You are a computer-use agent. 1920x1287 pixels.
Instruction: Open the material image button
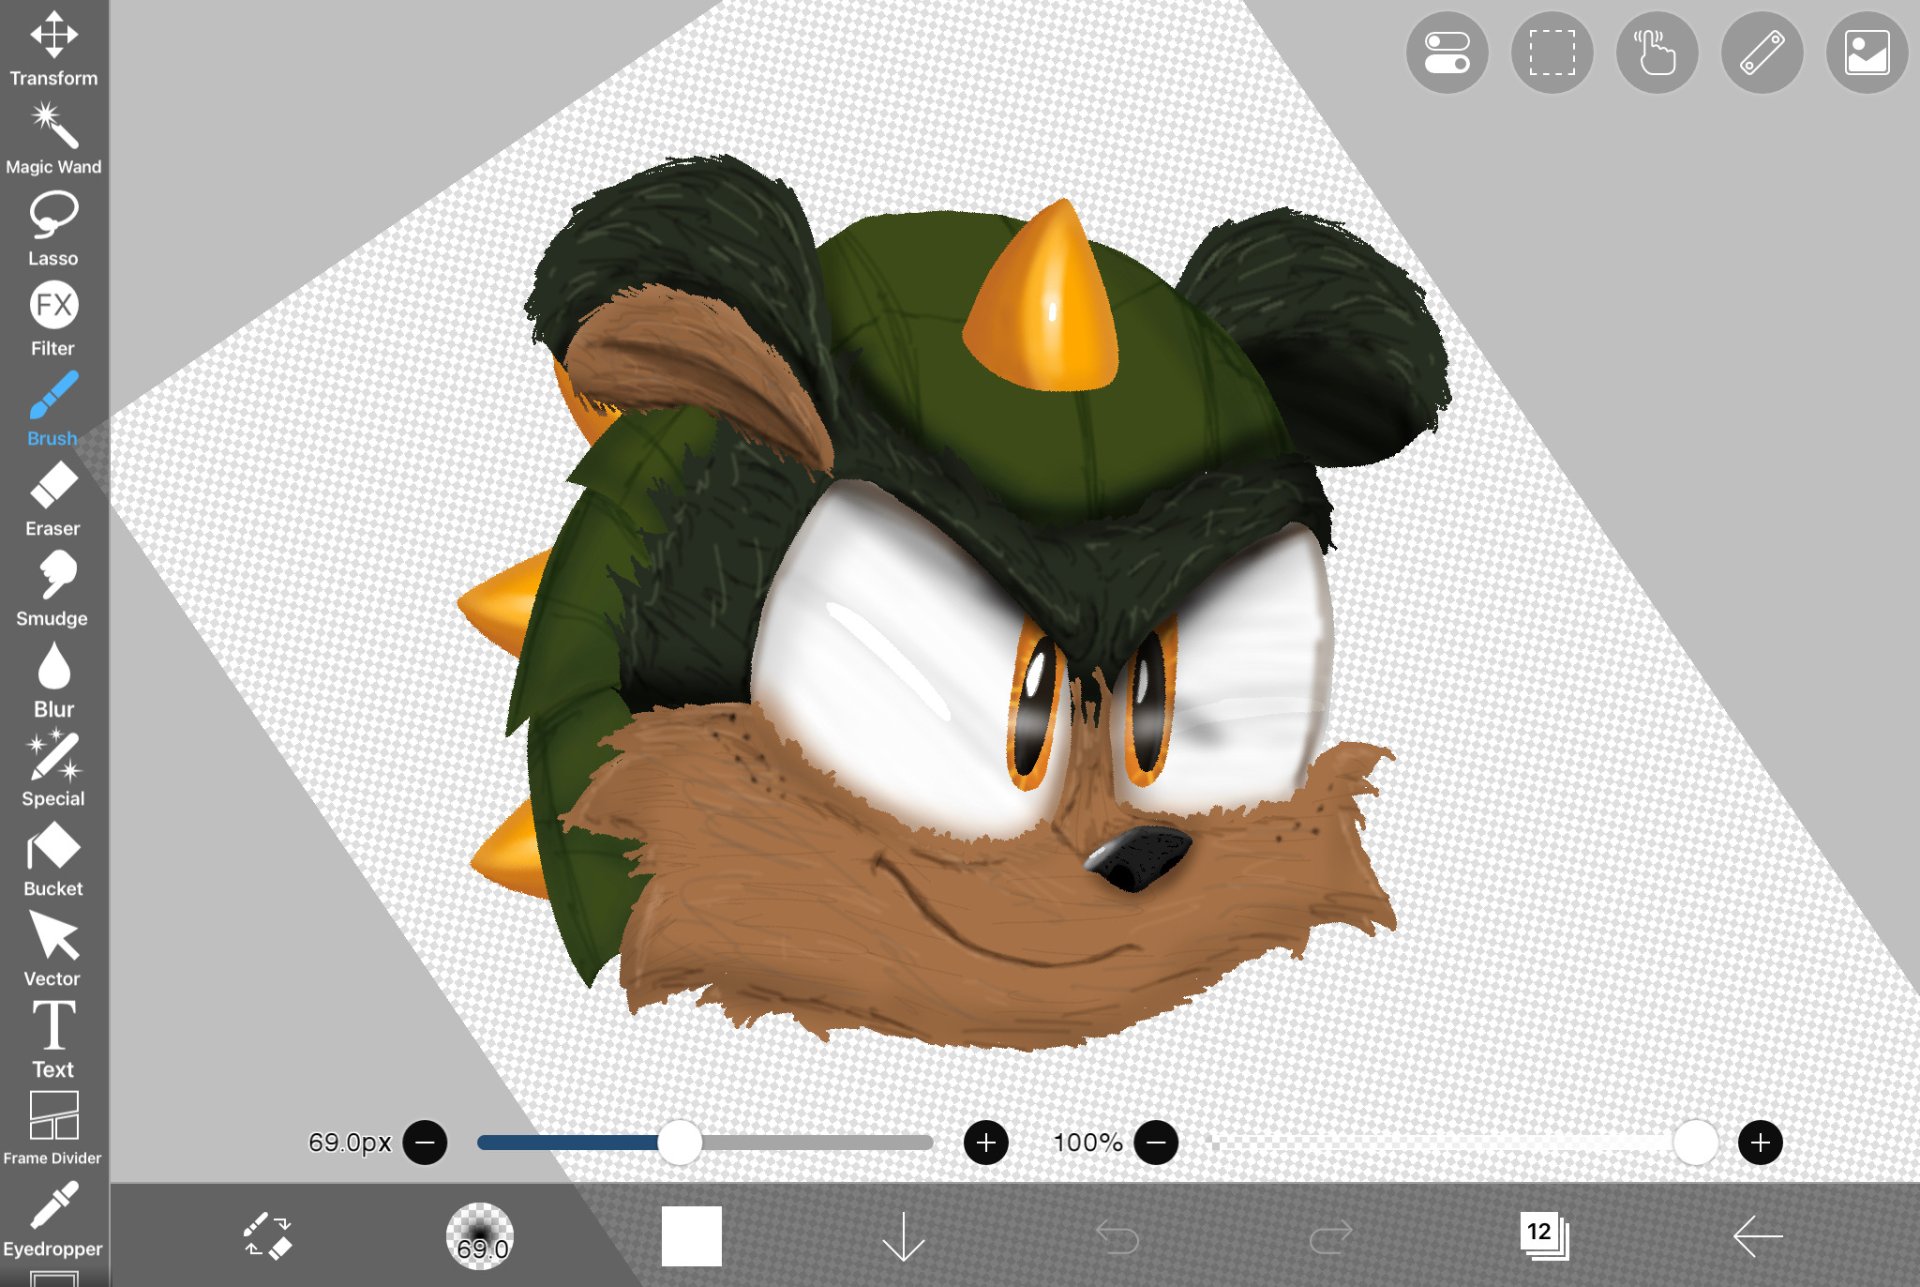click(1867, 53)
